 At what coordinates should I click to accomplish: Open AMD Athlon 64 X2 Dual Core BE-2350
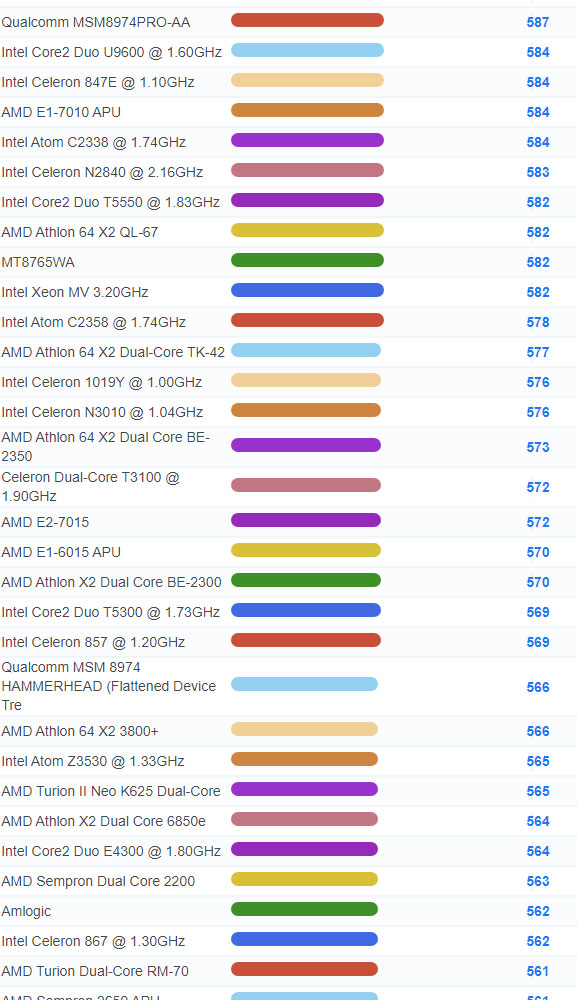tap(105, 446)
